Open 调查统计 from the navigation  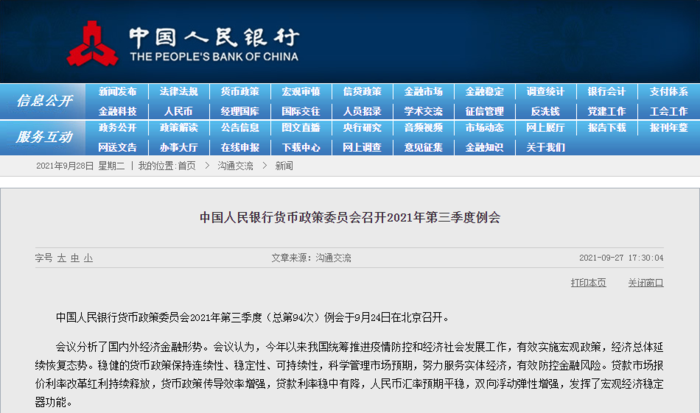tap(546, 92)
